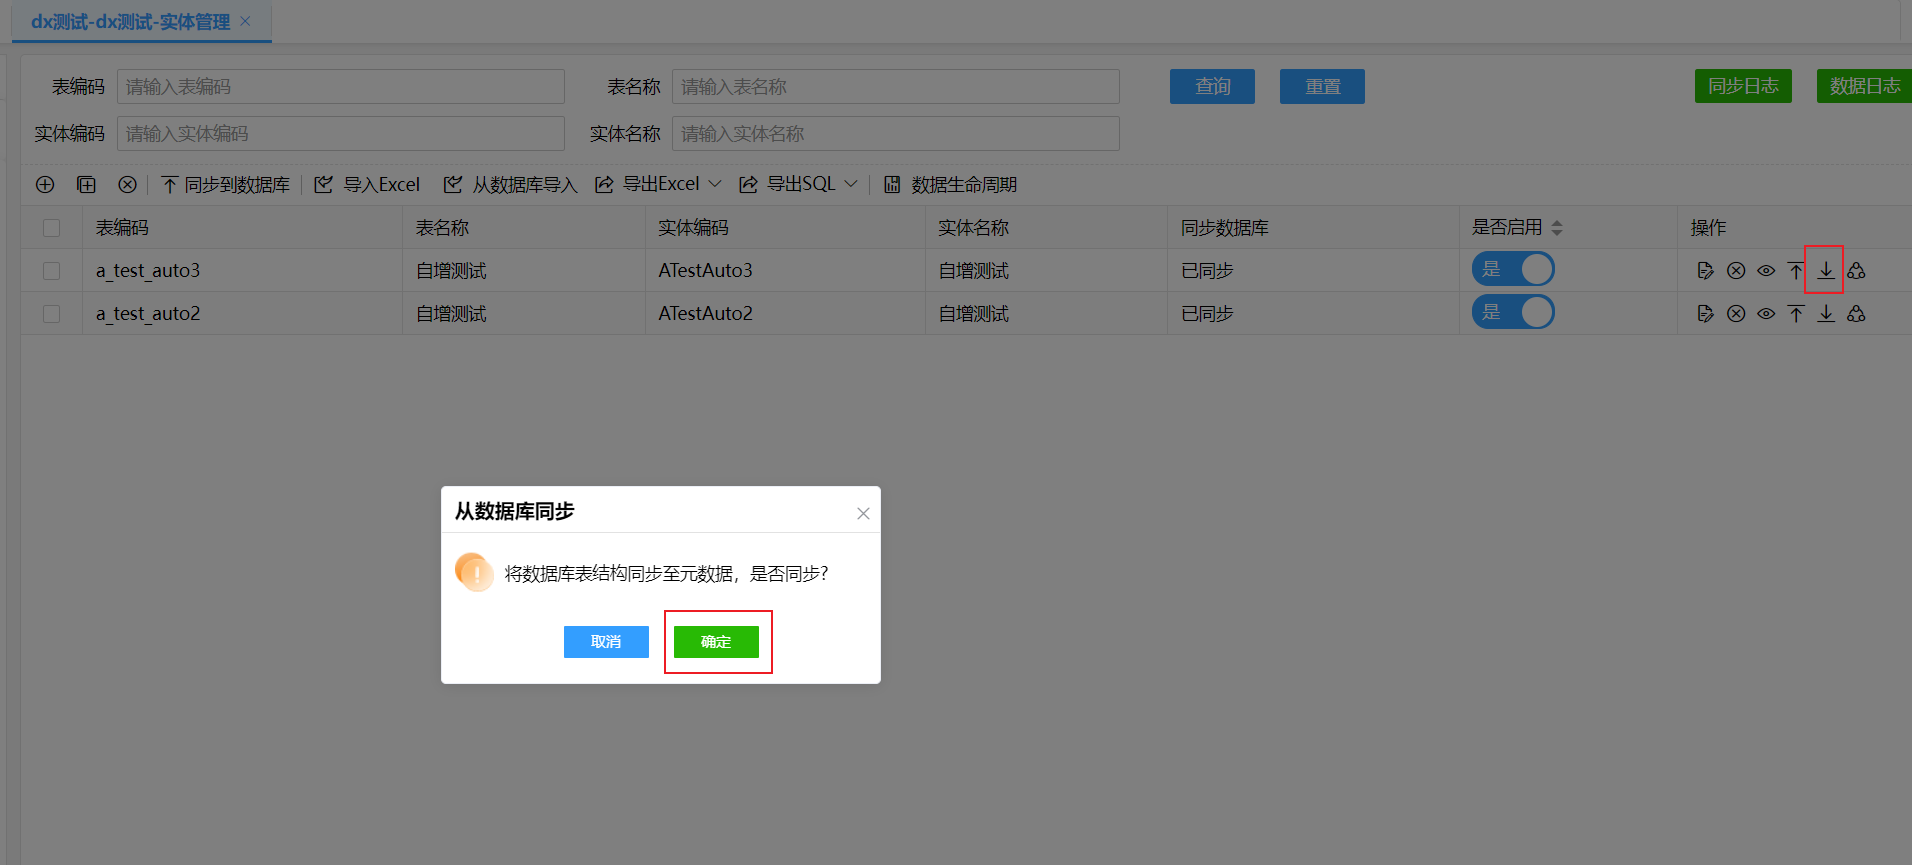Click 确定 button in dialog
Screen dimensions: 1912x865
(x=716, y=642)
